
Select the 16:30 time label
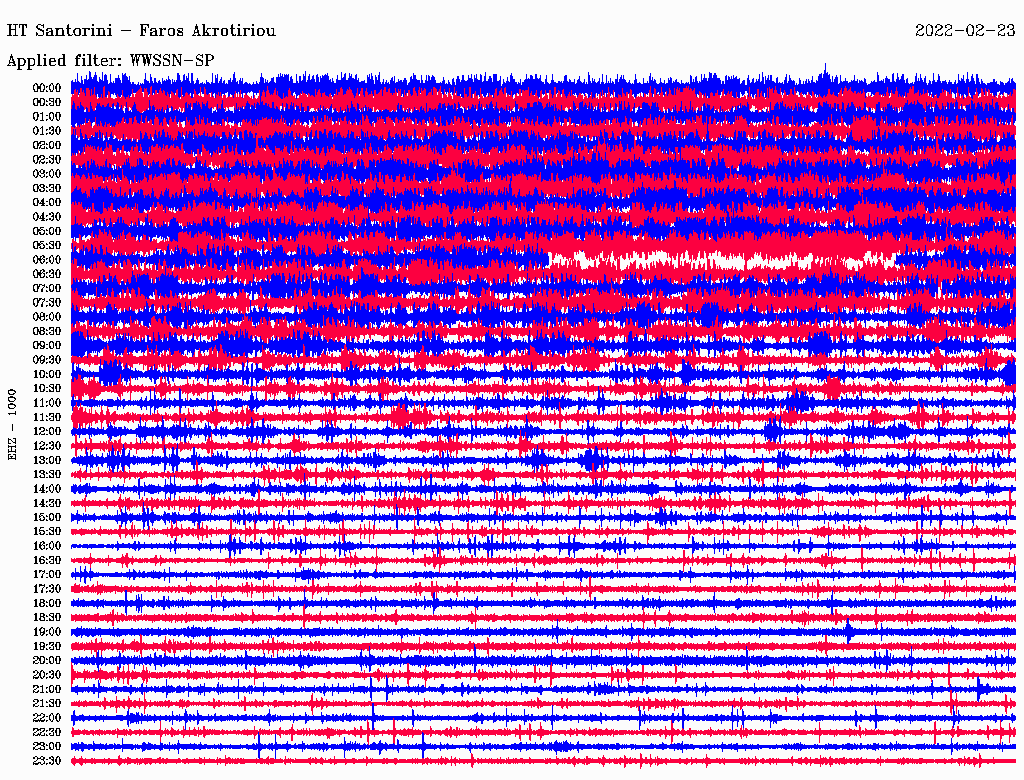pyautogui.click(x=47, y=560)
